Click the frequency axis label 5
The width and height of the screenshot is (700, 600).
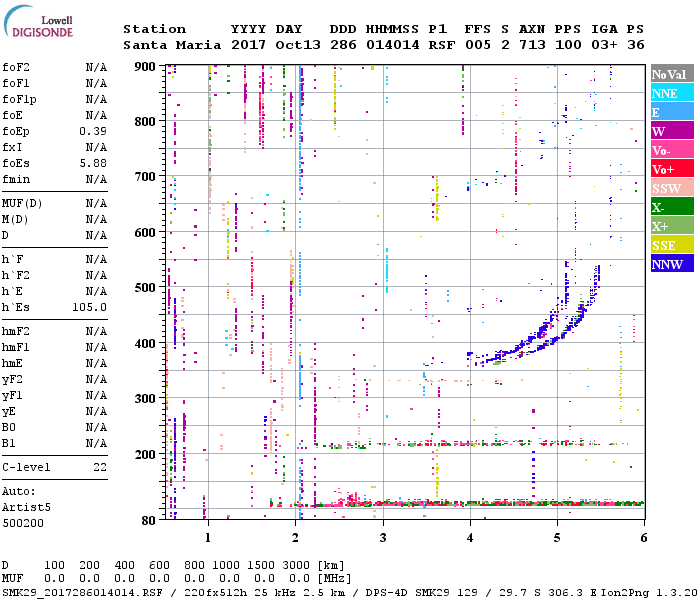pyautogui.click(x=557, y=538)
